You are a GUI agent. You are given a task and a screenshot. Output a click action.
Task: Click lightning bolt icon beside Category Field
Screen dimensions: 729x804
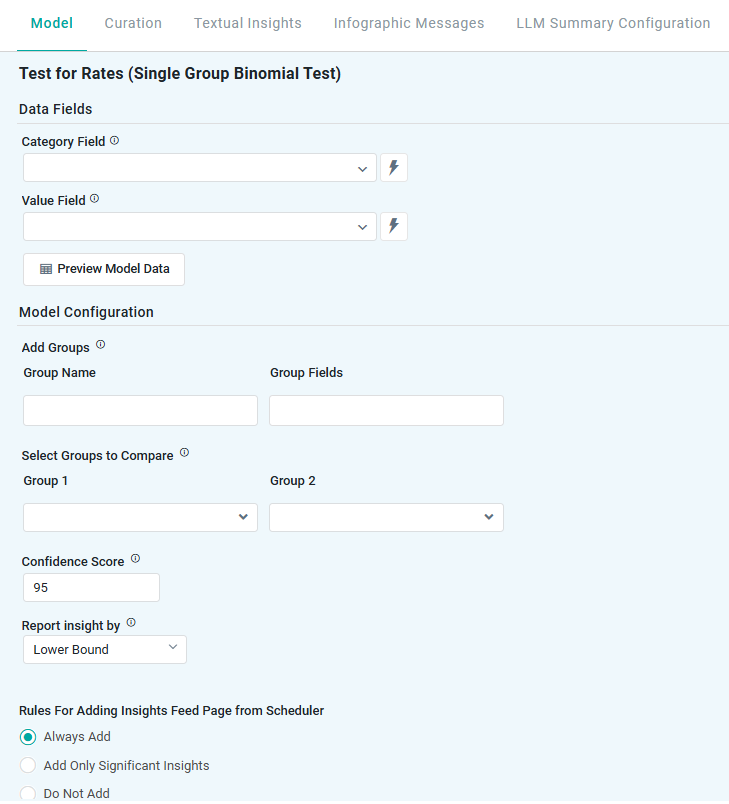394,168
